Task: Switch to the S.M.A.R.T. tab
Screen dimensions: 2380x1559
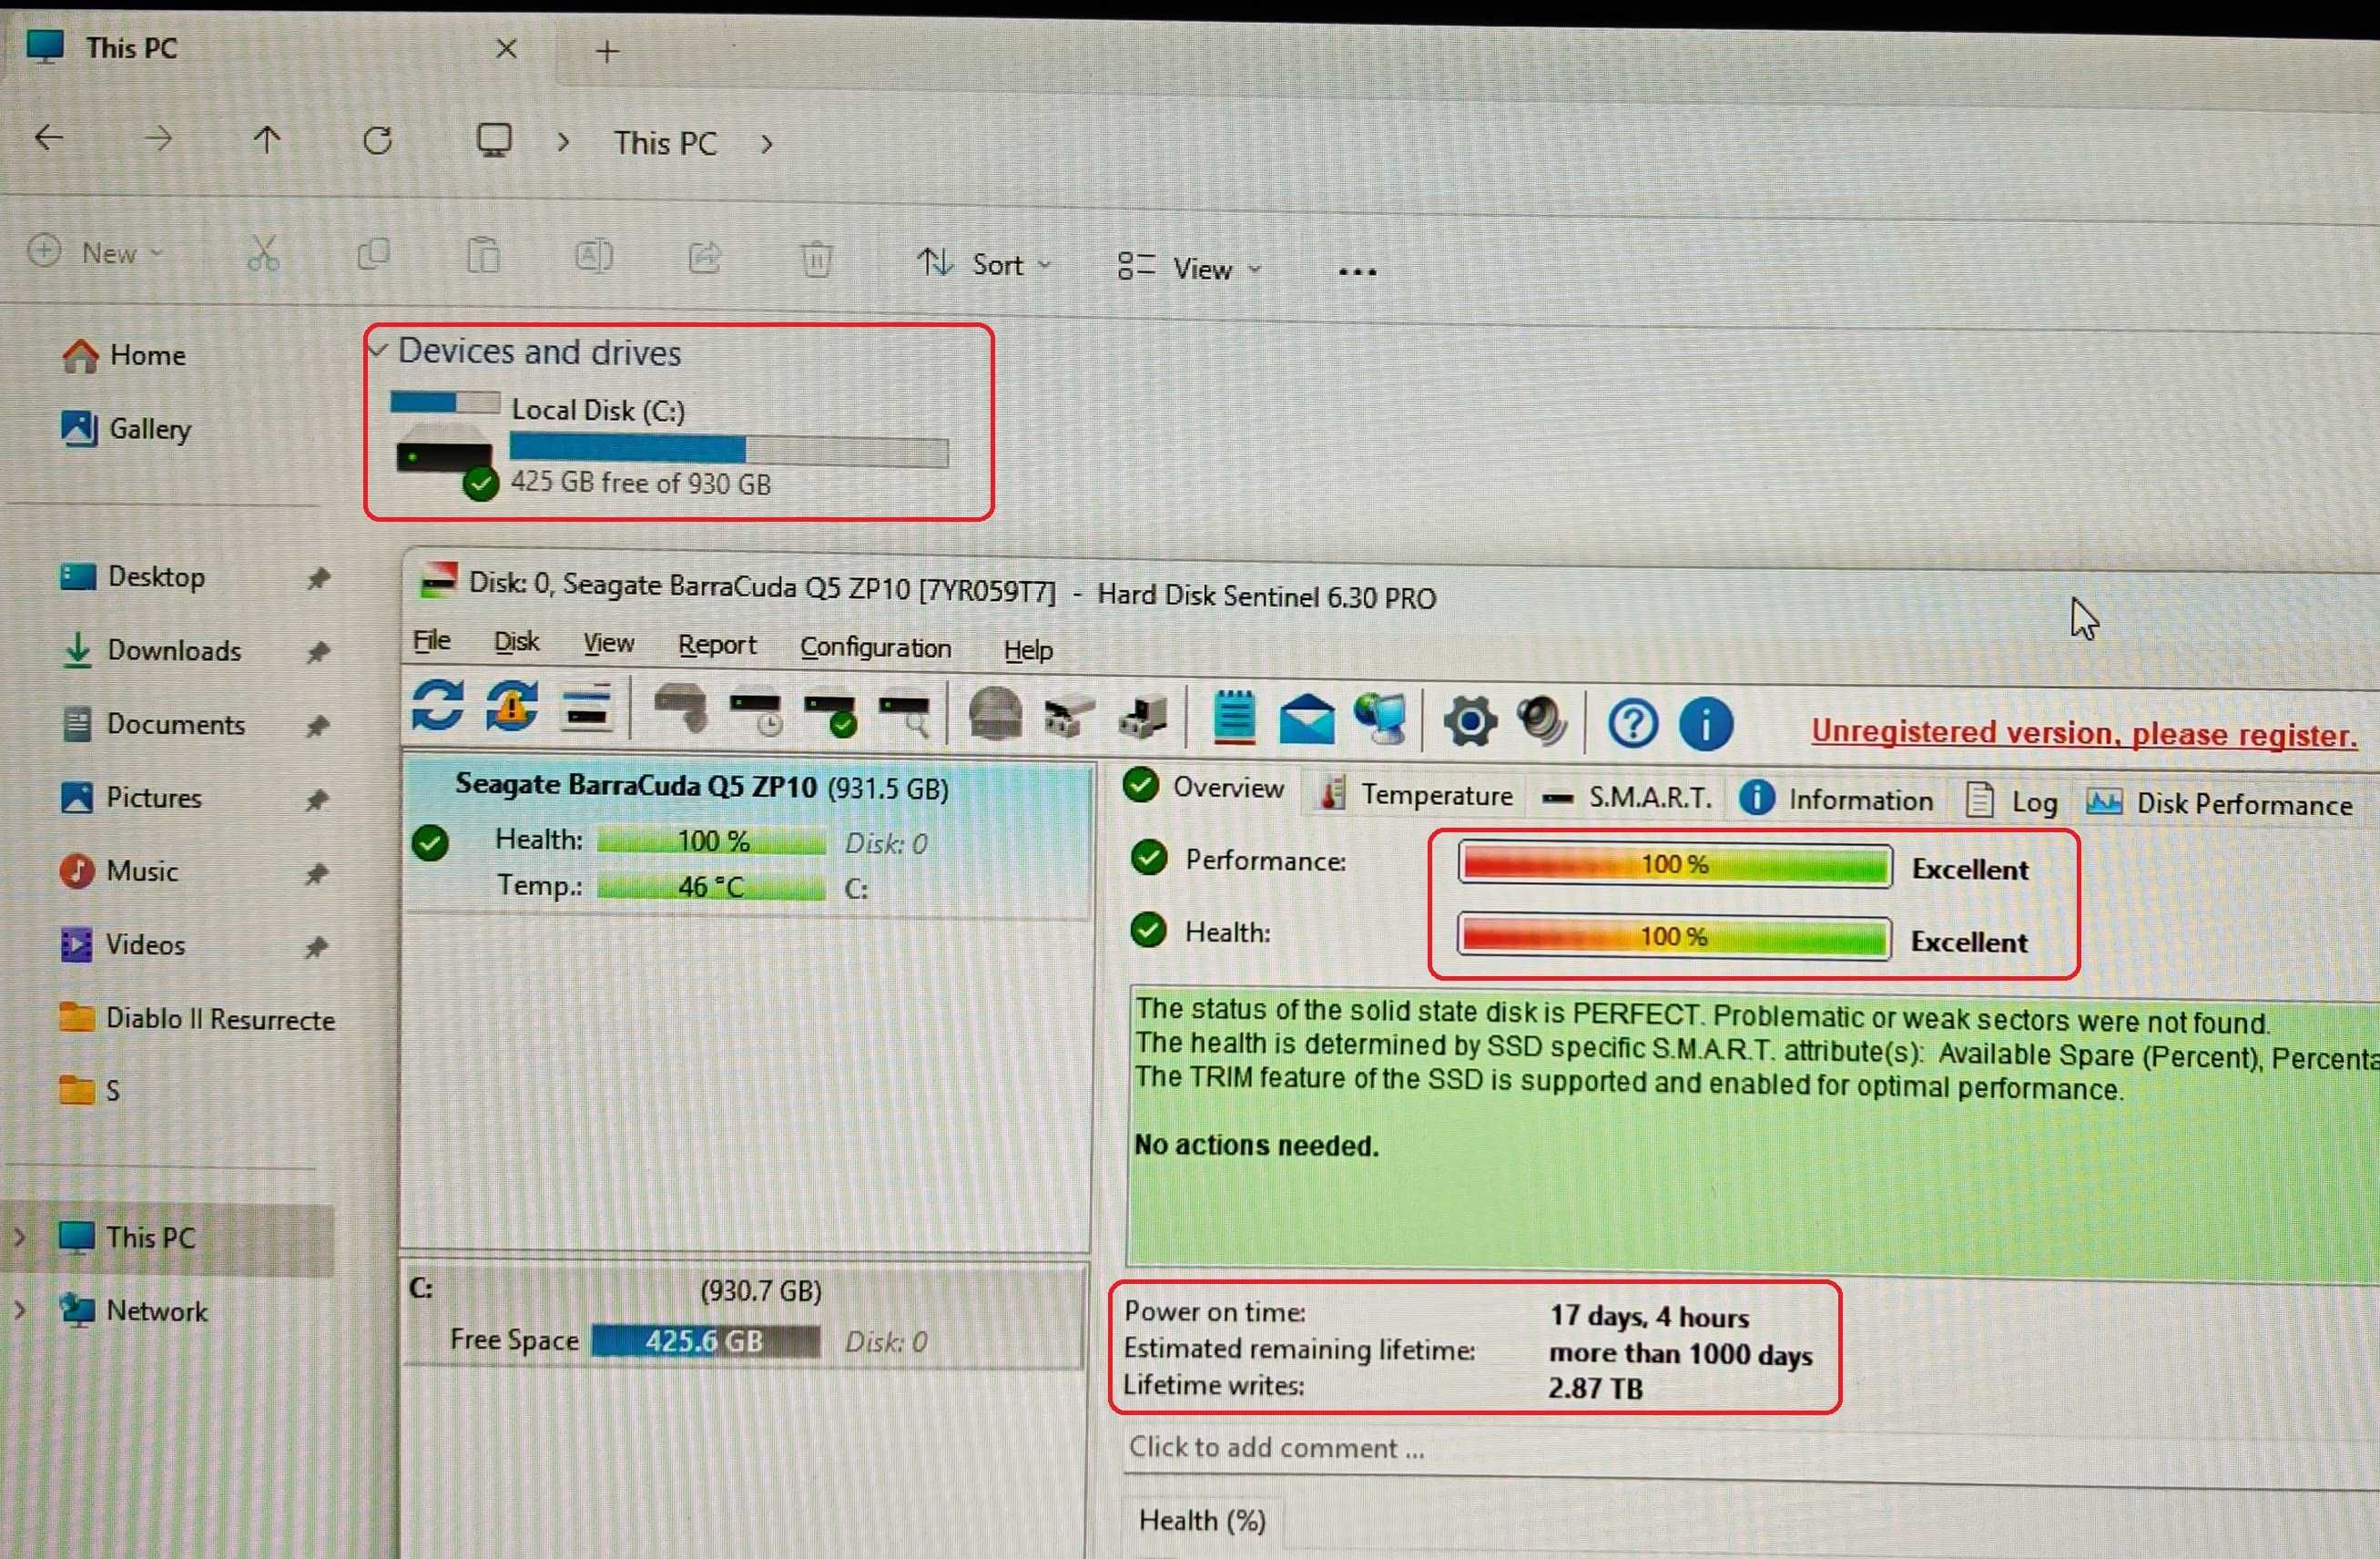Action: (1627, 798)
